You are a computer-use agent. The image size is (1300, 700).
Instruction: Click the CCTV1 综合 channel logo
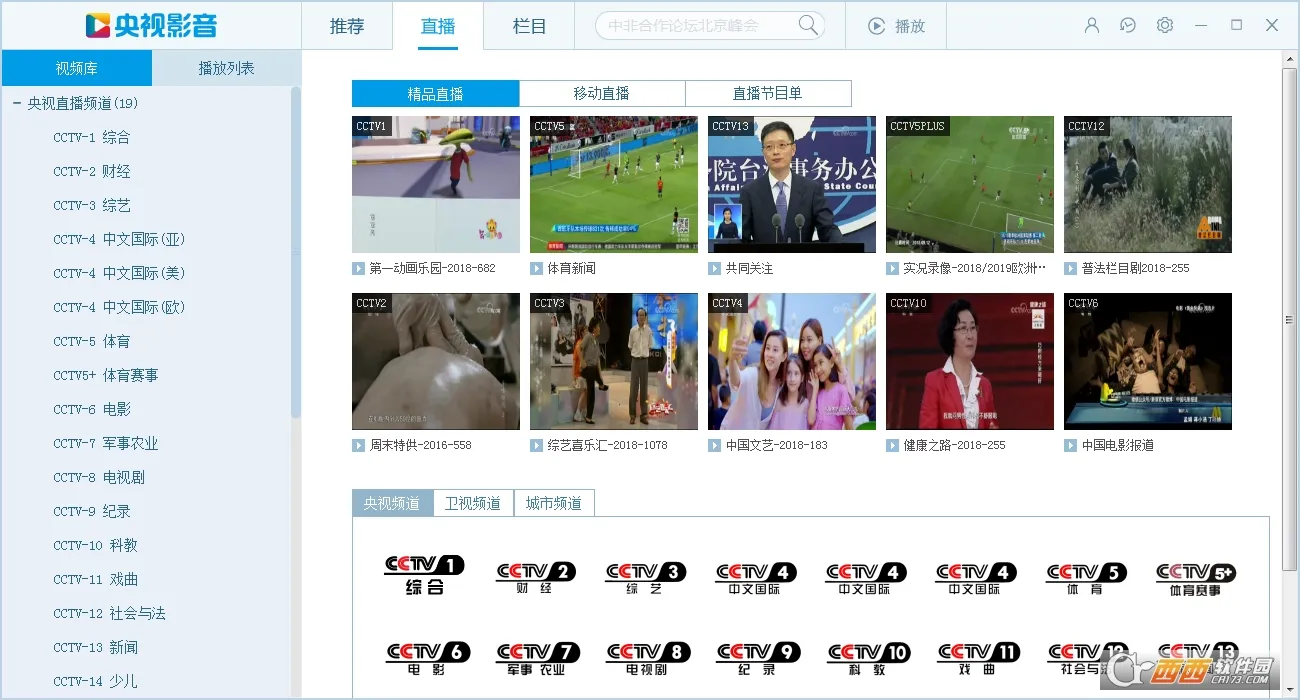click(425, 575)
